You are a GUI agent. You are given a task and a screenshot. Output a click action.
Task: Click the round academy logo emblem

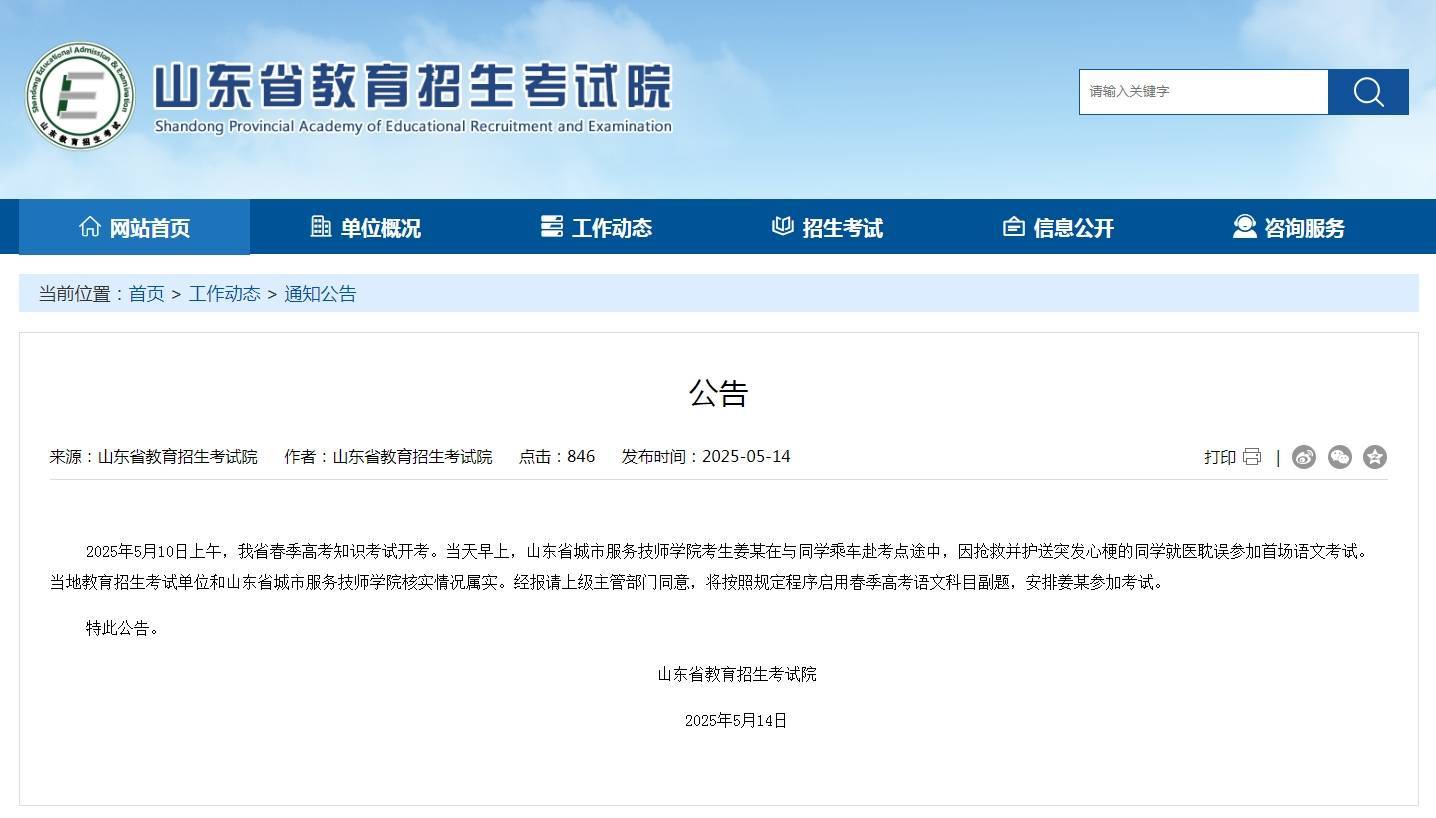(x=80, y=96)
